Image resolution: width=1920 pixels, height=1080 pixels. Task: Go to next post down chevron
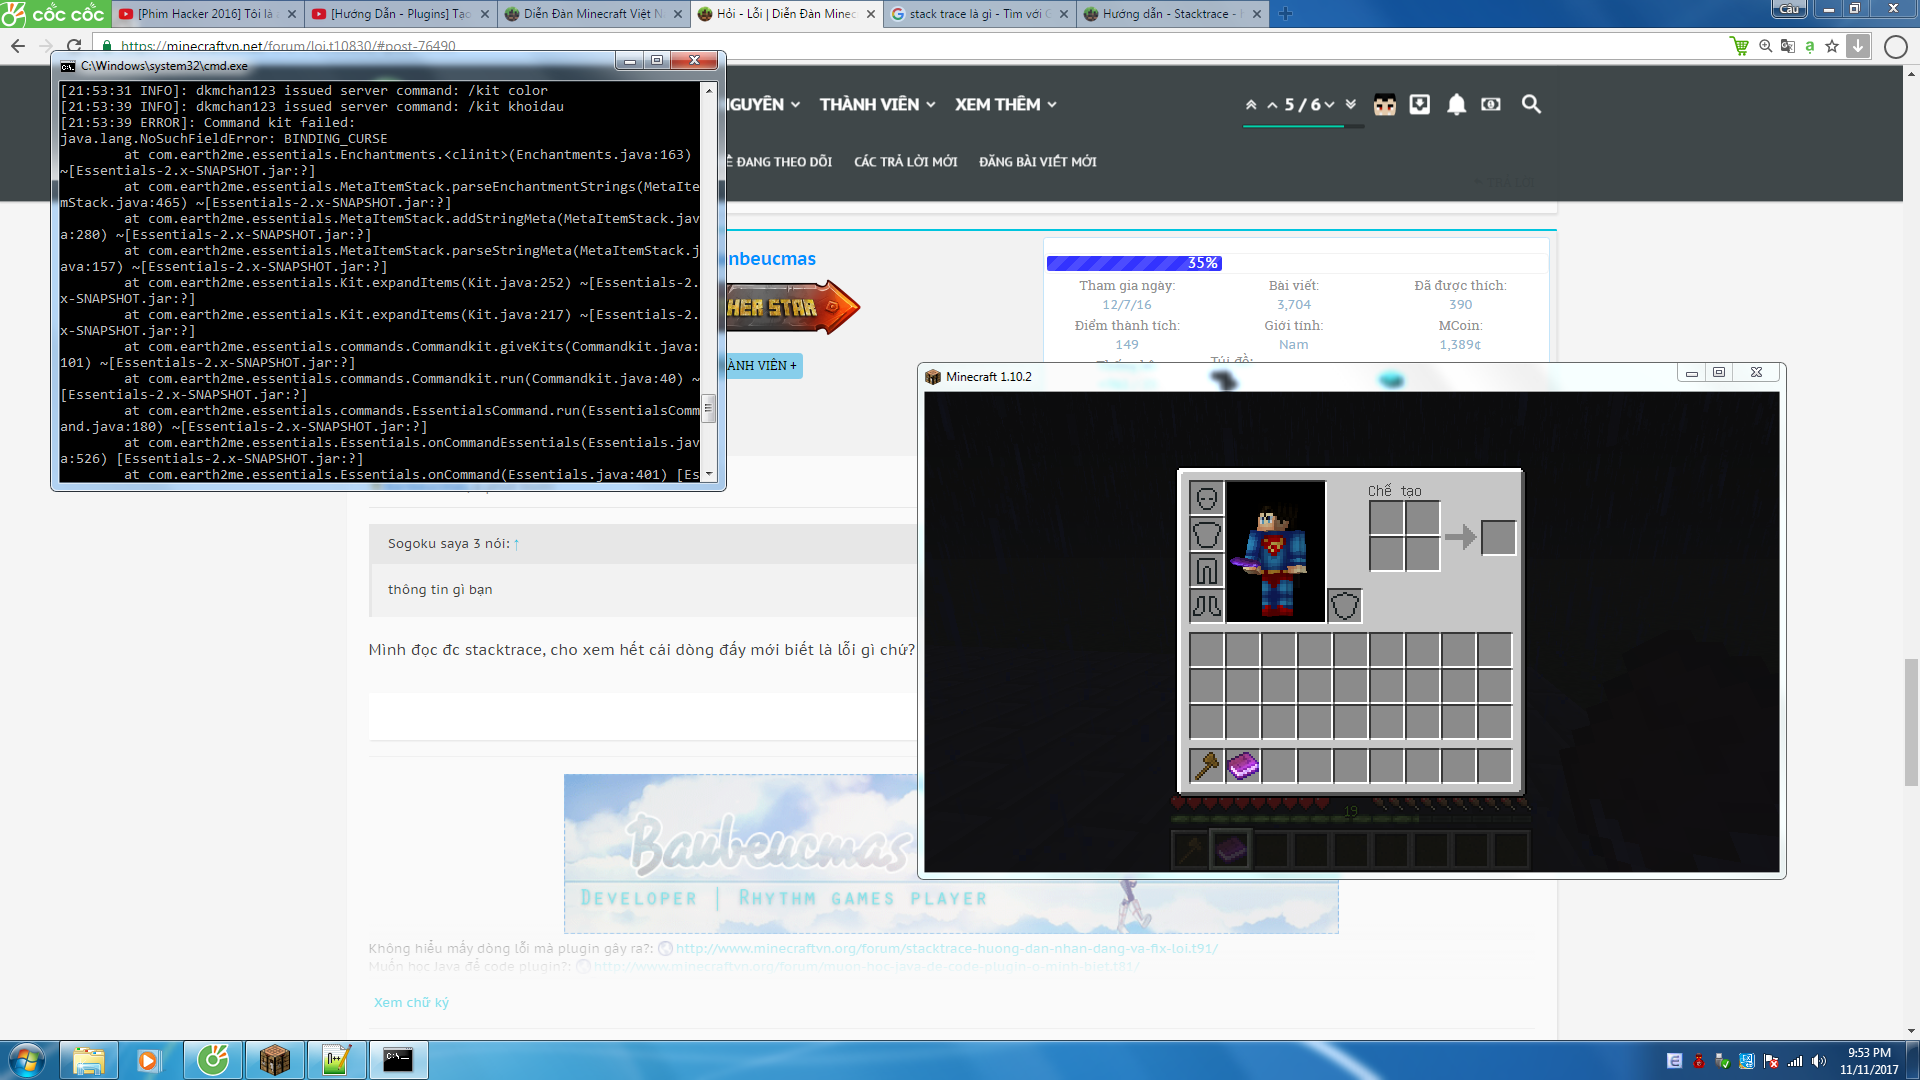(1330, 104)
